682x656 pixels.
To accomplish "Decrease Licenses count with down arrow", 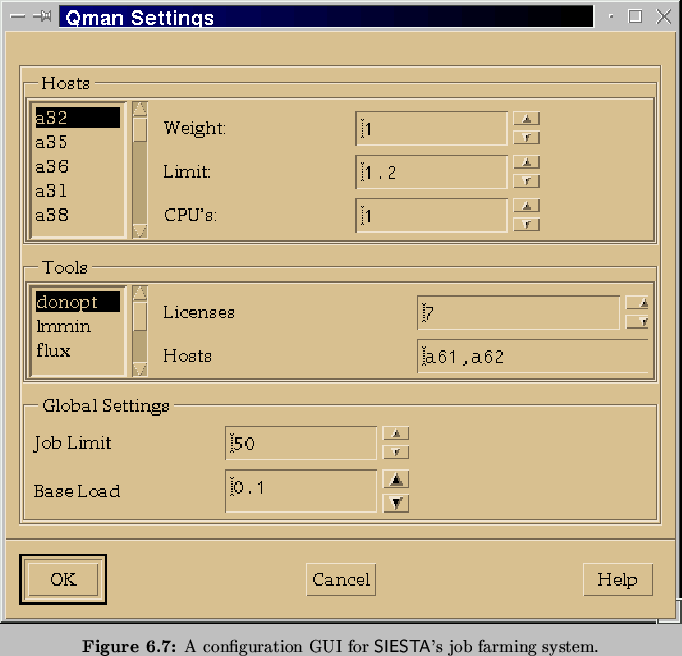I will (637, 322).
